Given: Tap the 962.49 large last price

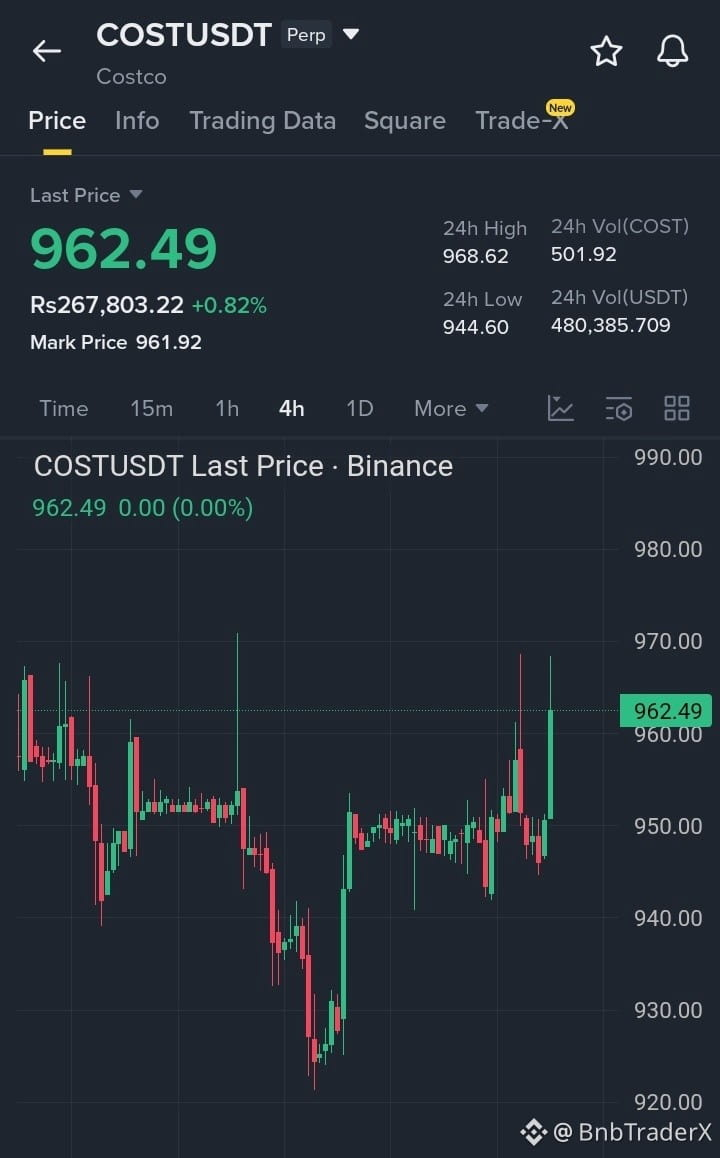Looking at the screenshot, I should [x=124, y=248].
